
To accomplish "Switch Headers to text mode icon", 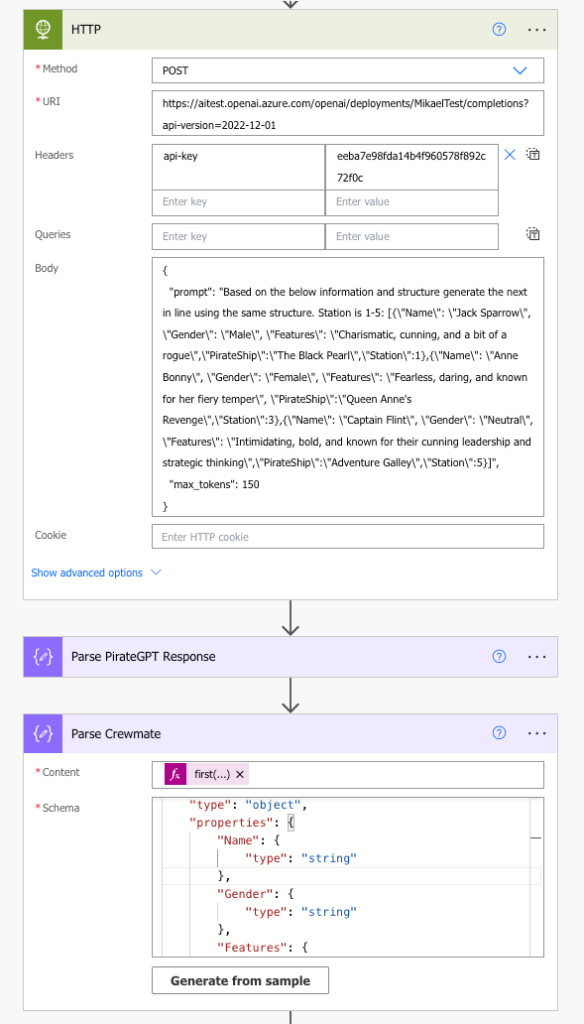I will 533,155.
